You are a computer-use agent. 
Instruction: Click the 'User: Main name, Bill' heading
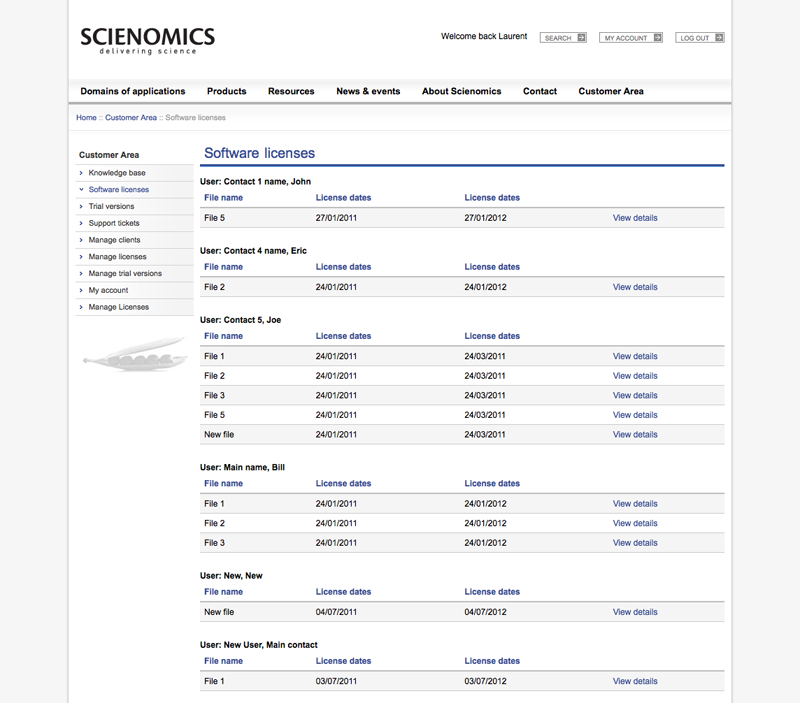pyautogui.click(x=242, y=467)
